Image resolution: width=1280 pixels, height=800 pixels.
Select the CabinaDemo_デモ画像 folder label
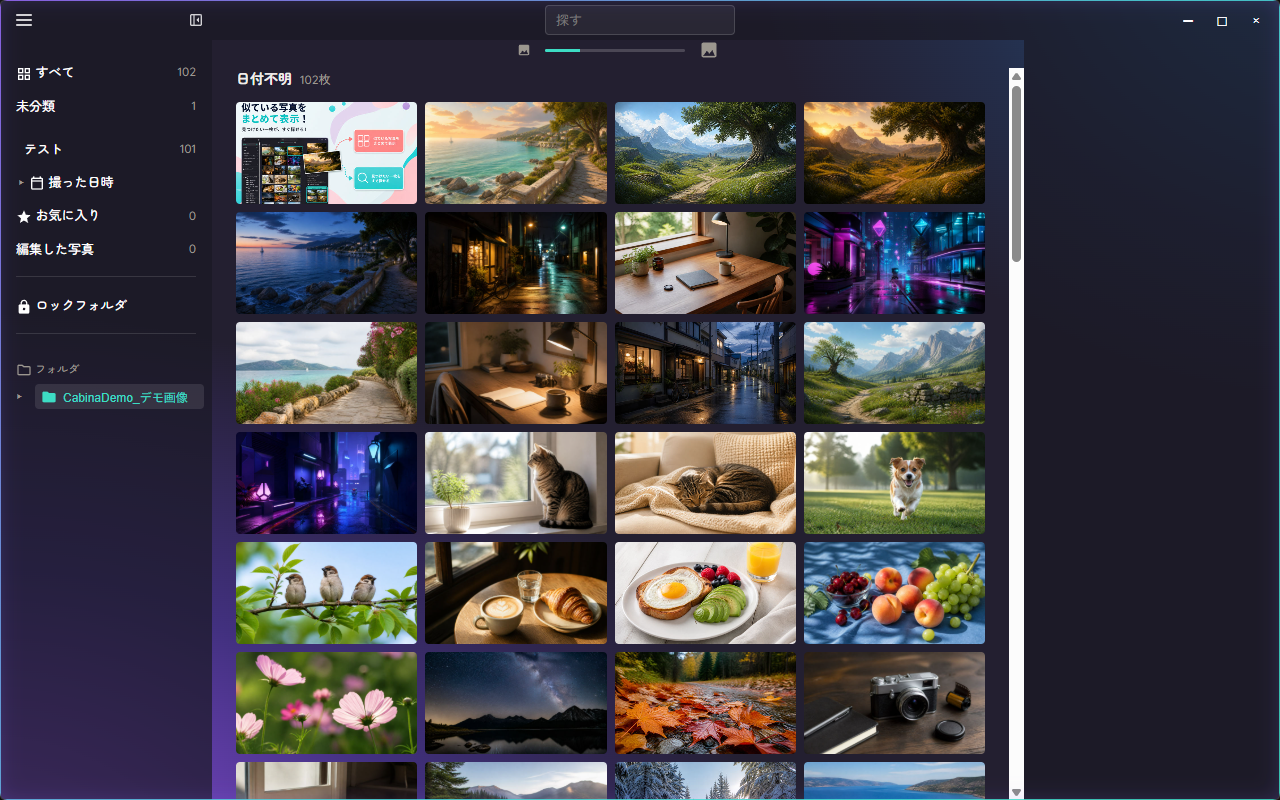click(125, 397)
